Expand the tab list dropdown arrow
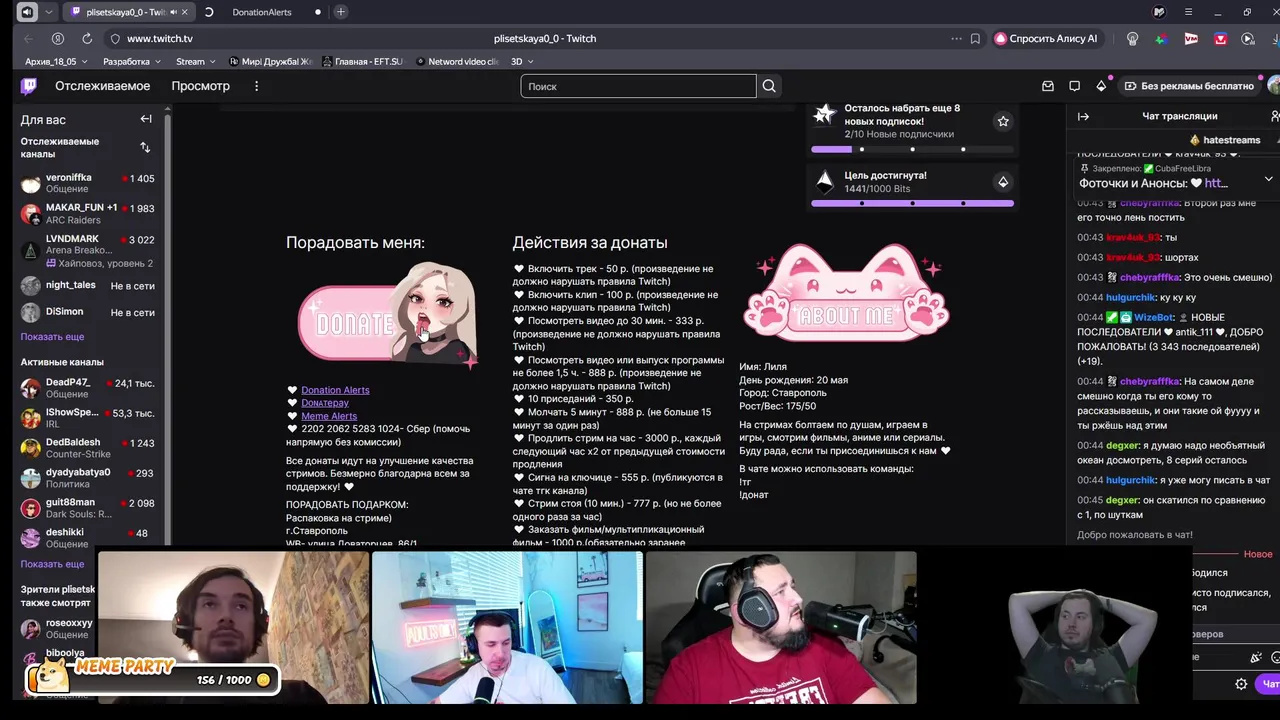The width and height of the screenshot is (1280, 720). click(x=49, y=12)
